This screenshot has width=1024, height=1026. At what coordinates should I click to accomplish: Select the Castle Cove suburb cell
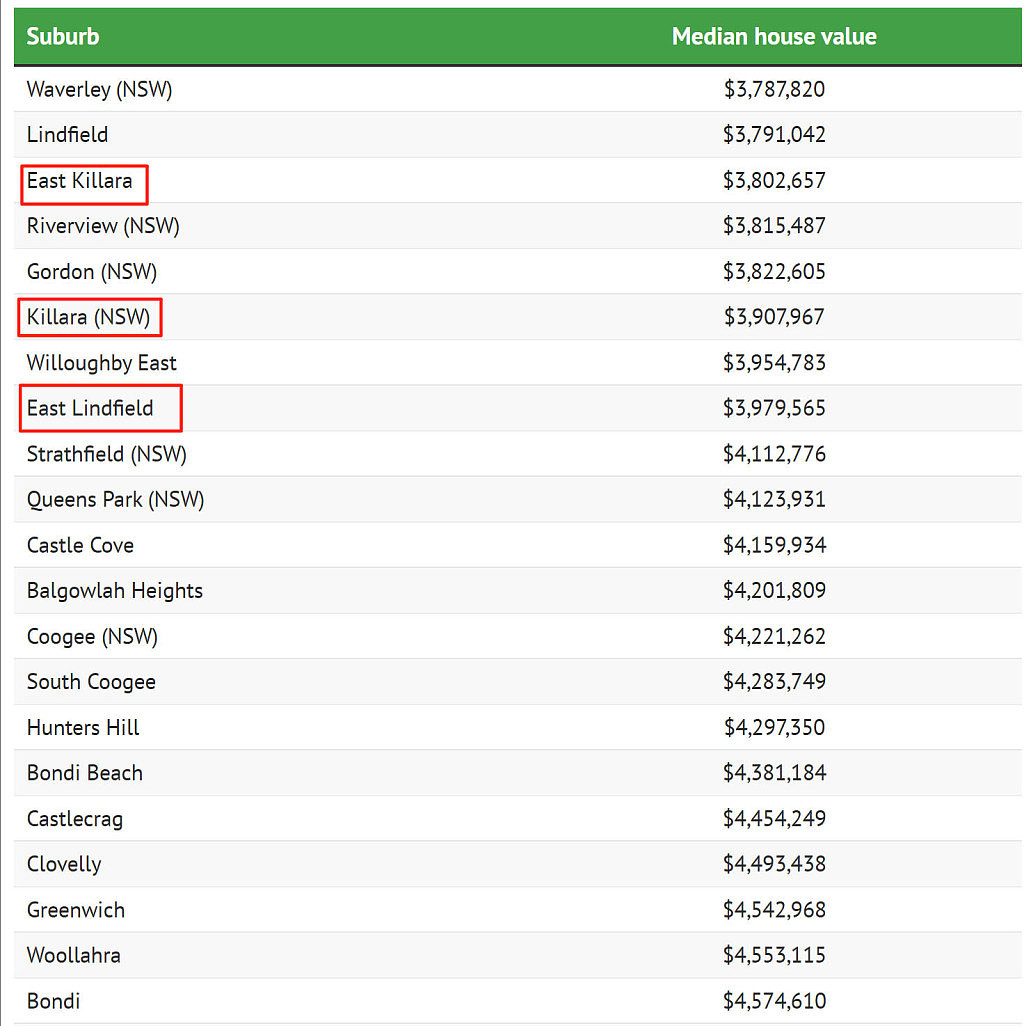80,545
